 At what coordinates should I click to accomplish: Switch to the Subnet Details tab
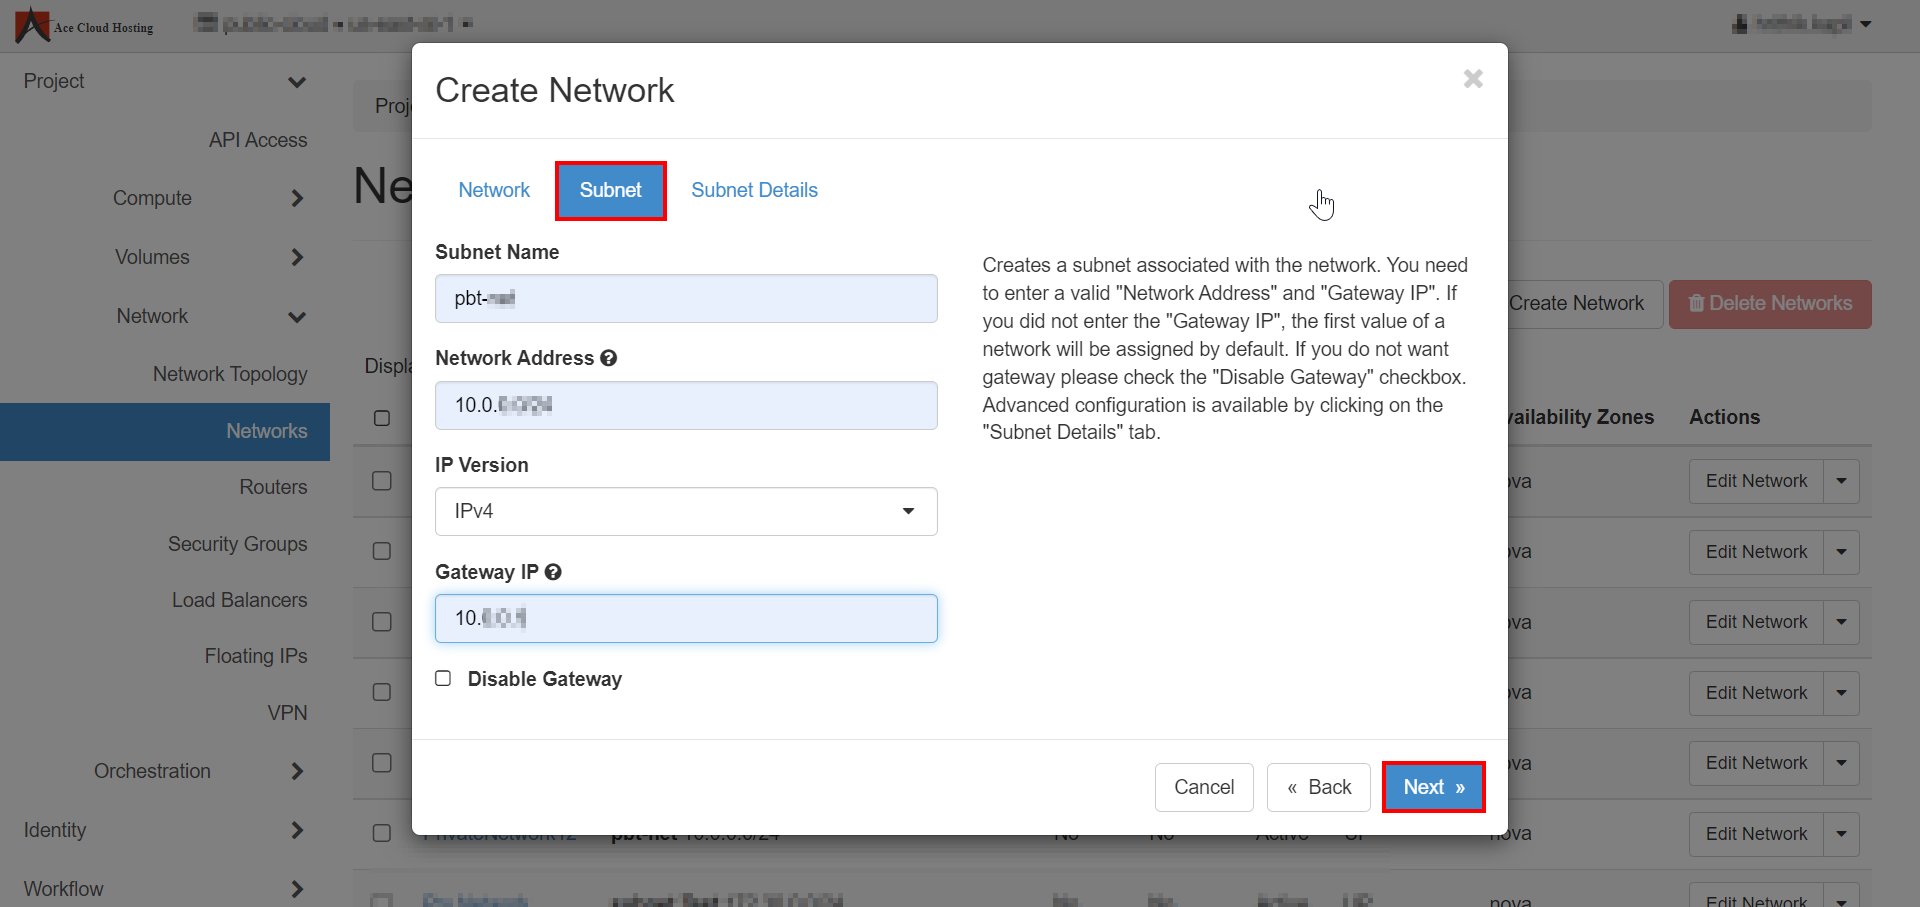click(x=754, y=190)
